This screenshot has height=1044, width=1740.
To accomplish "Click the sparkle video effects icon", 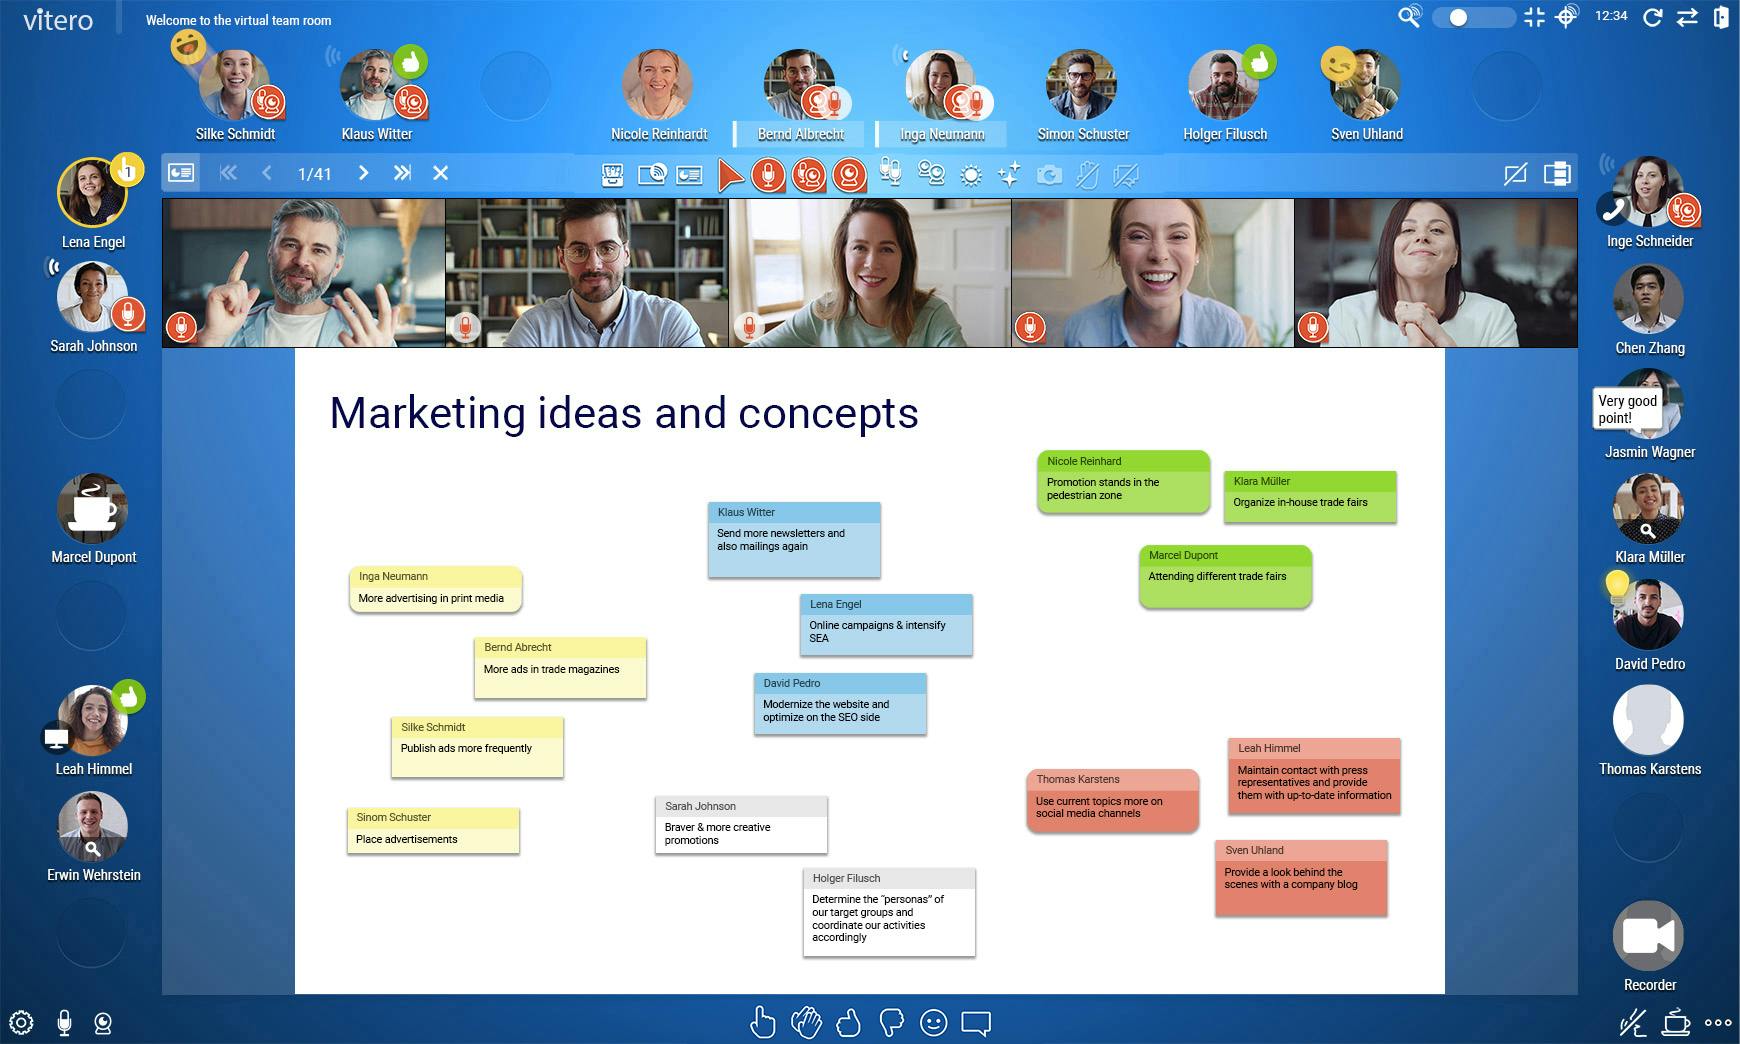I will coord(1008,173).
